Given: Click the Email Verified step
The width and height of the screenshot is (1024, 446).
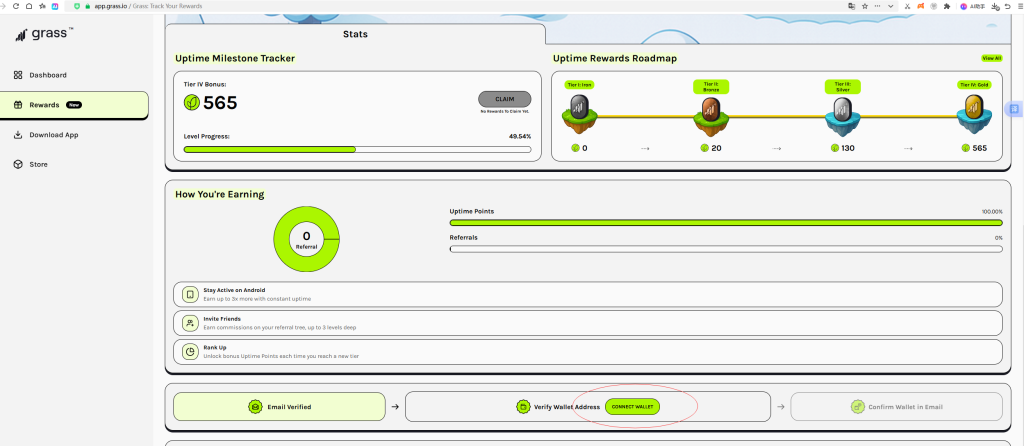Looking at the screenshot, I should pos(279,407).
